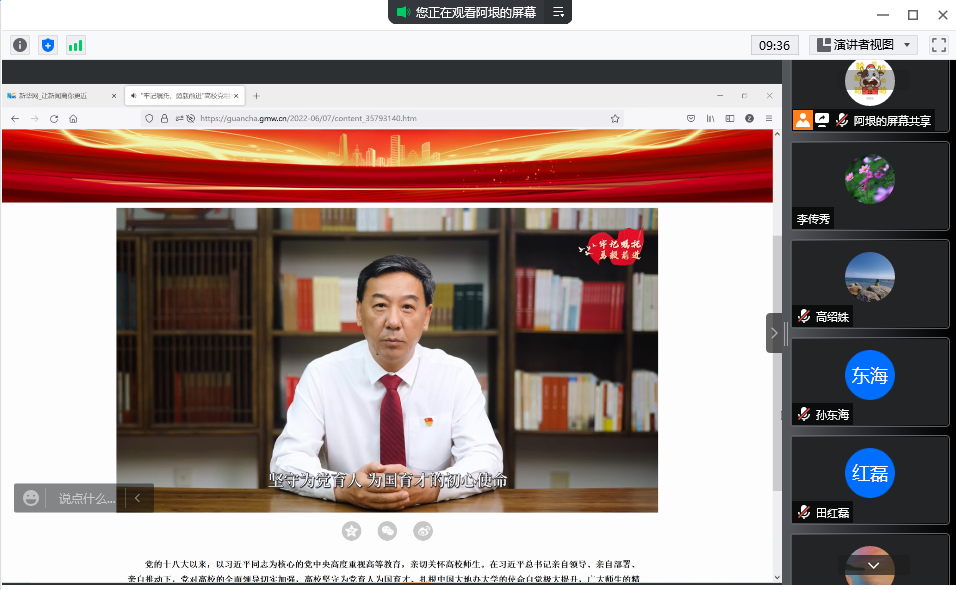This screenshot has width=956, height=590.
Task: Reload the shared browser page
Action: pos(54,118)
